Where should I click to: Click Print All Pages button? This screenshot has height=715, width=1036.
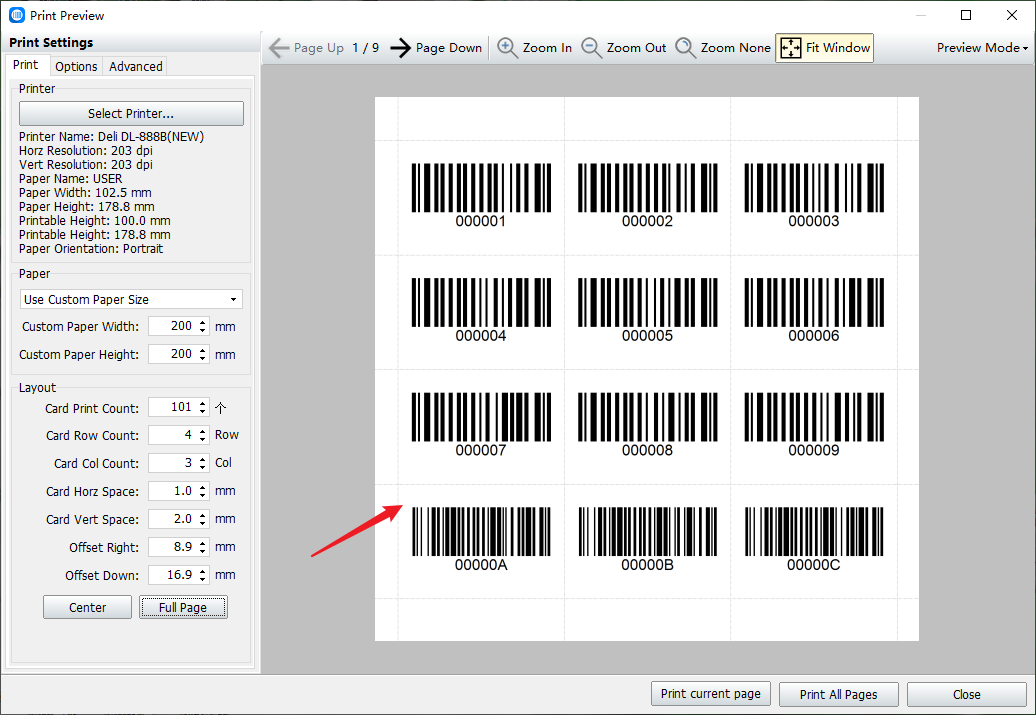(838, 695)
